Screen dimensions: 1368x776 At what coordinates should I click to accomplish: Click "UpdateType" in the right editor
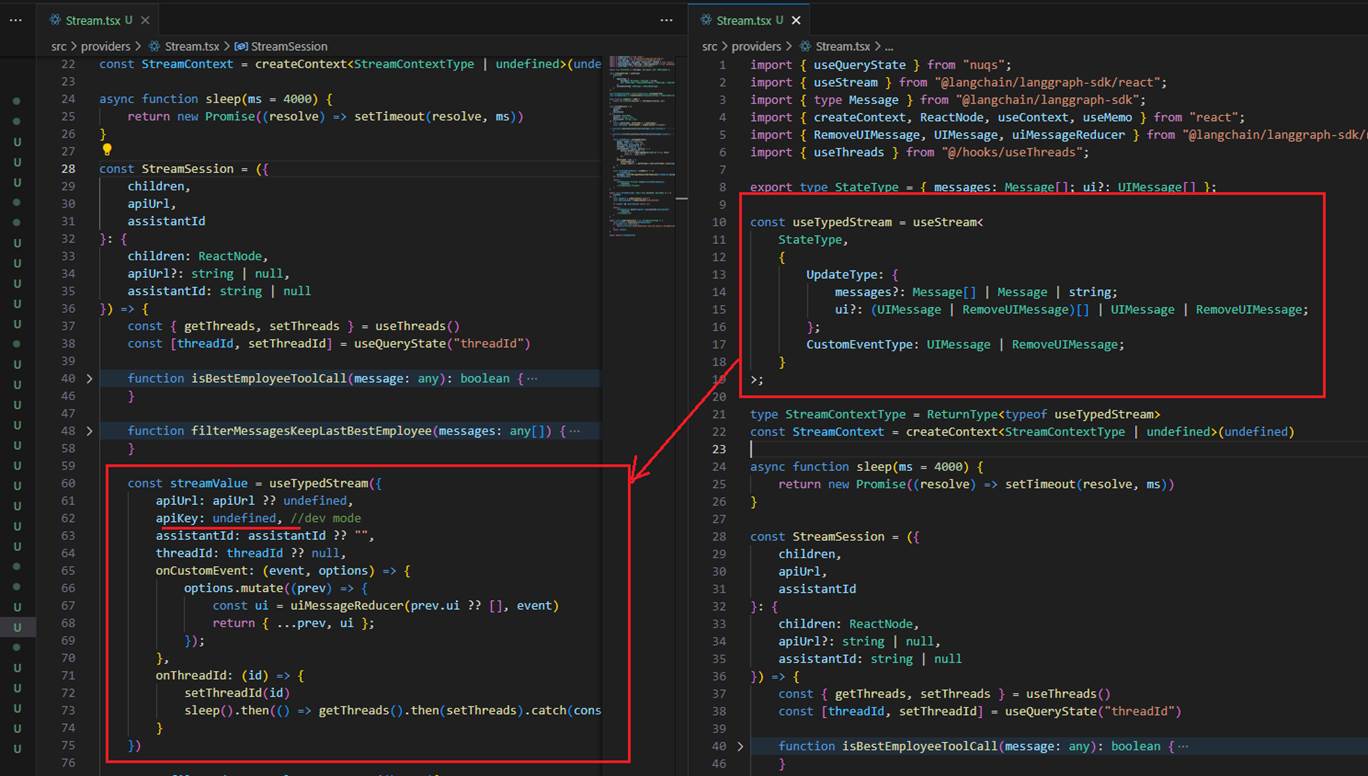click(842, 274)
